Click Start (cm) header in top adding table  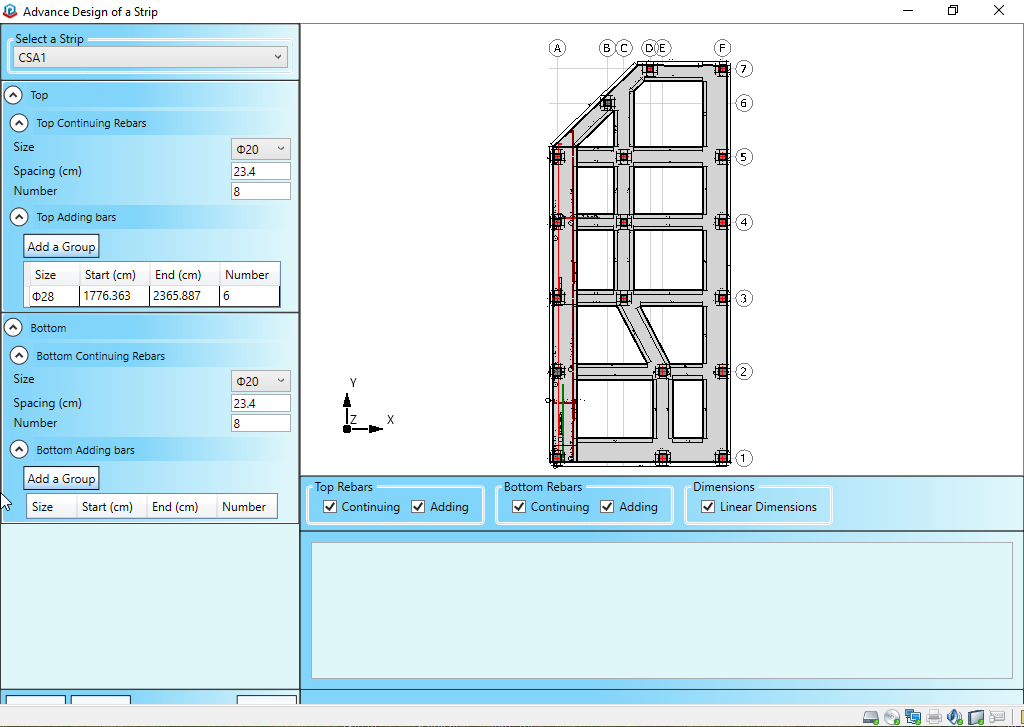pos(114,274)
